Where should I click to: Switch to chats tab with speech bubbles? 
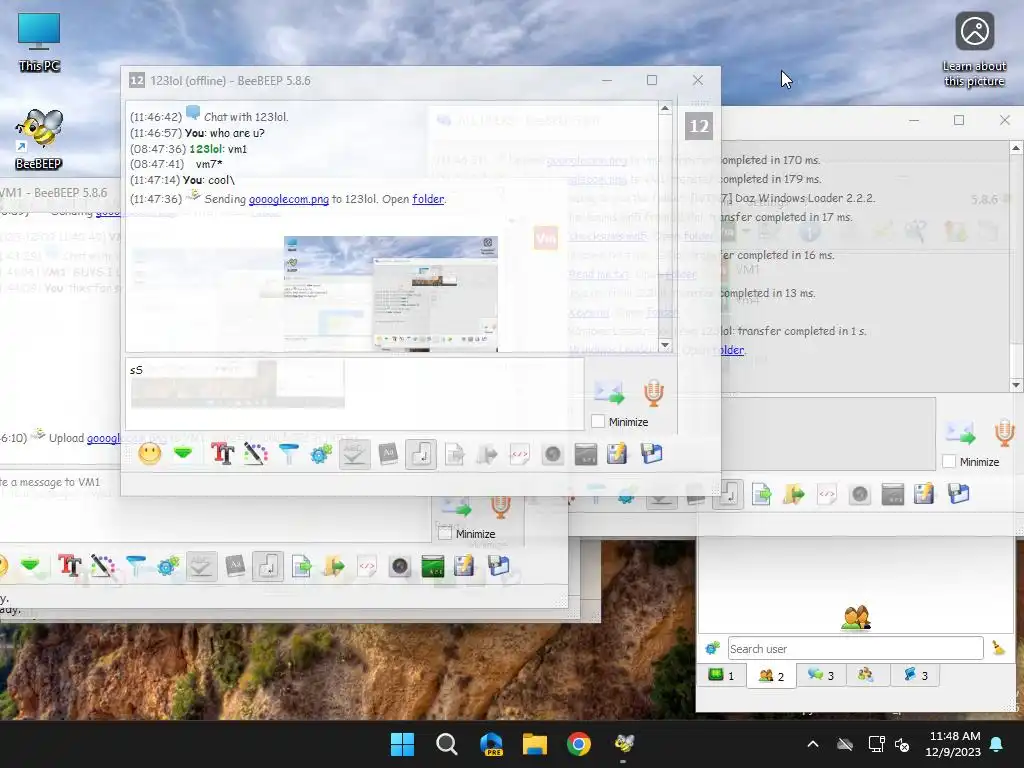821,675
